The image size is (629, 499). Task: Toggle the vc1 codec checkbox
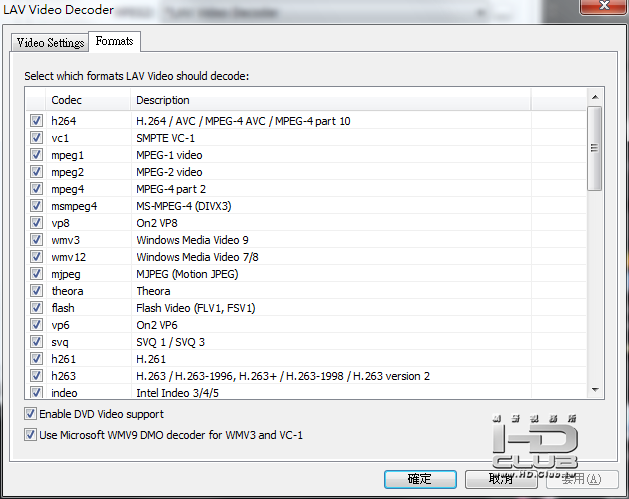[37, 138]
